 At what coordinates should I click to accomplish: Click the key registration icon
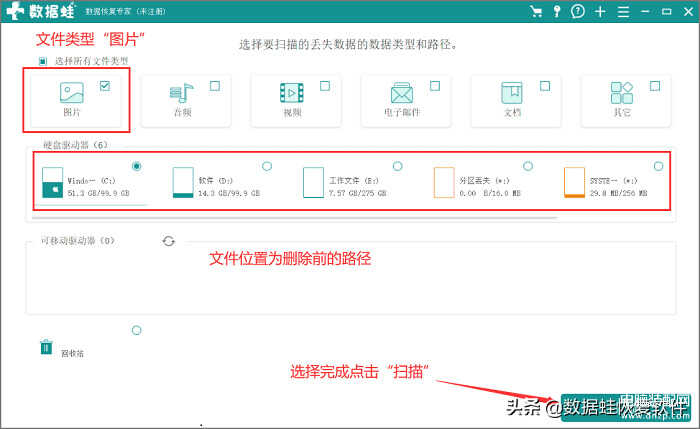[557, 11]
